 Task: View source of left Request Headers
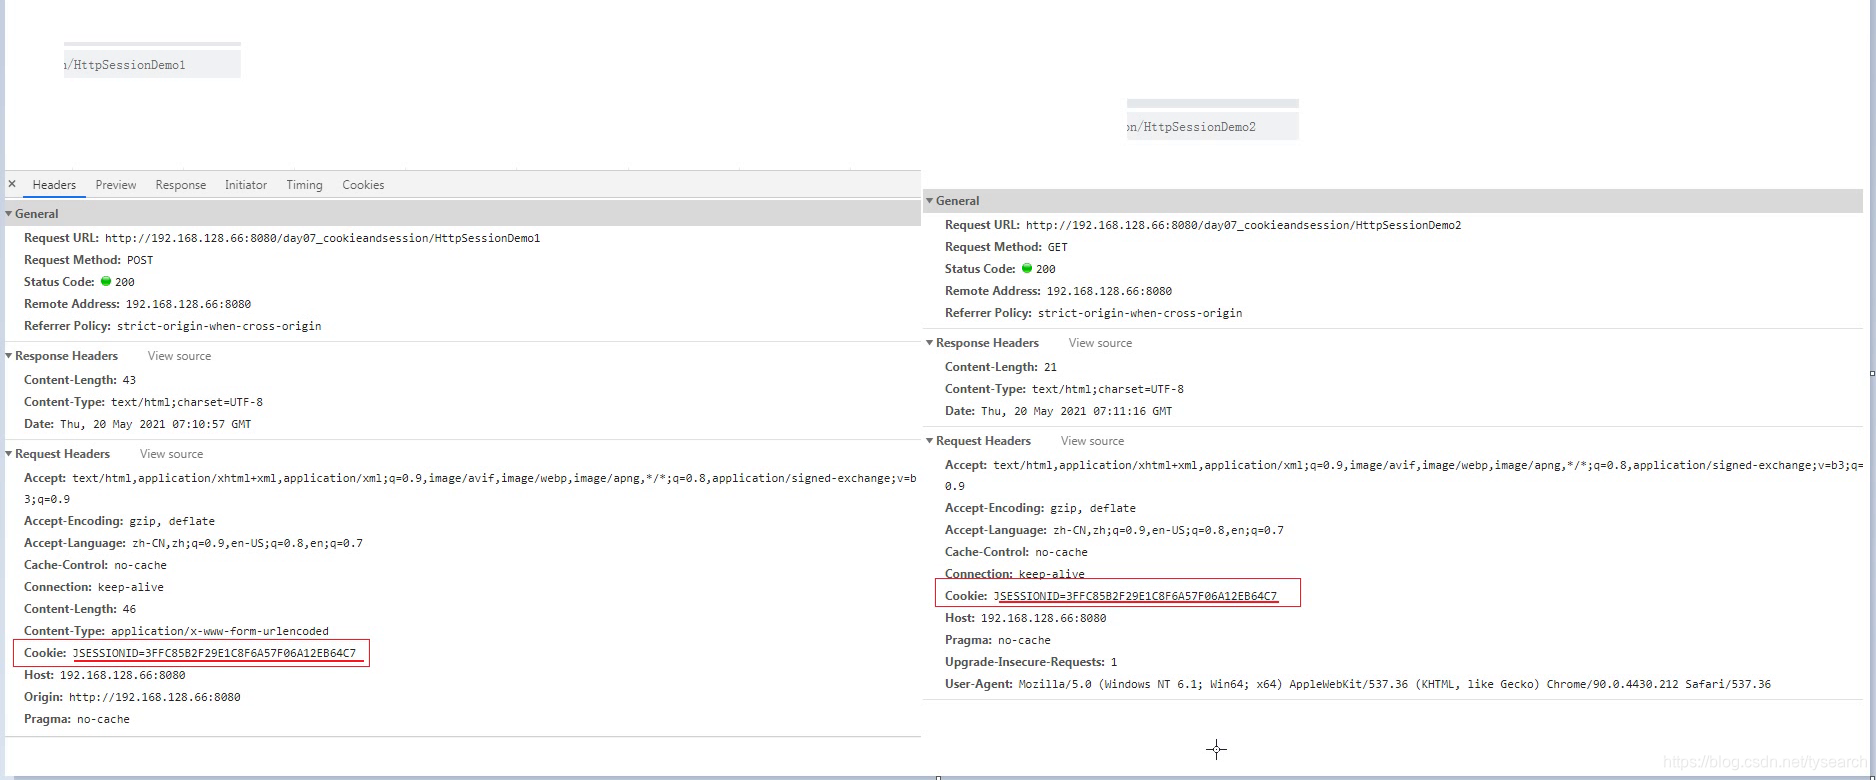pyautogui.click(x=171, y=454)
